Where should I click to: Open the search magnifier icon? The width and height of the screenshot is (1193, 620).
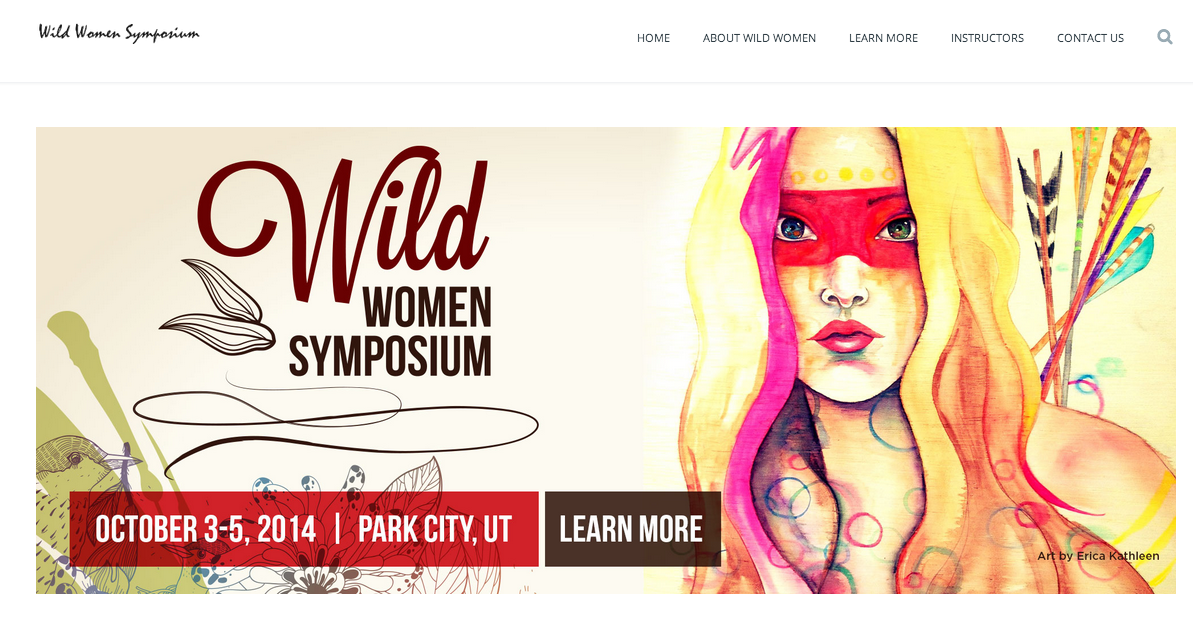1164,37
